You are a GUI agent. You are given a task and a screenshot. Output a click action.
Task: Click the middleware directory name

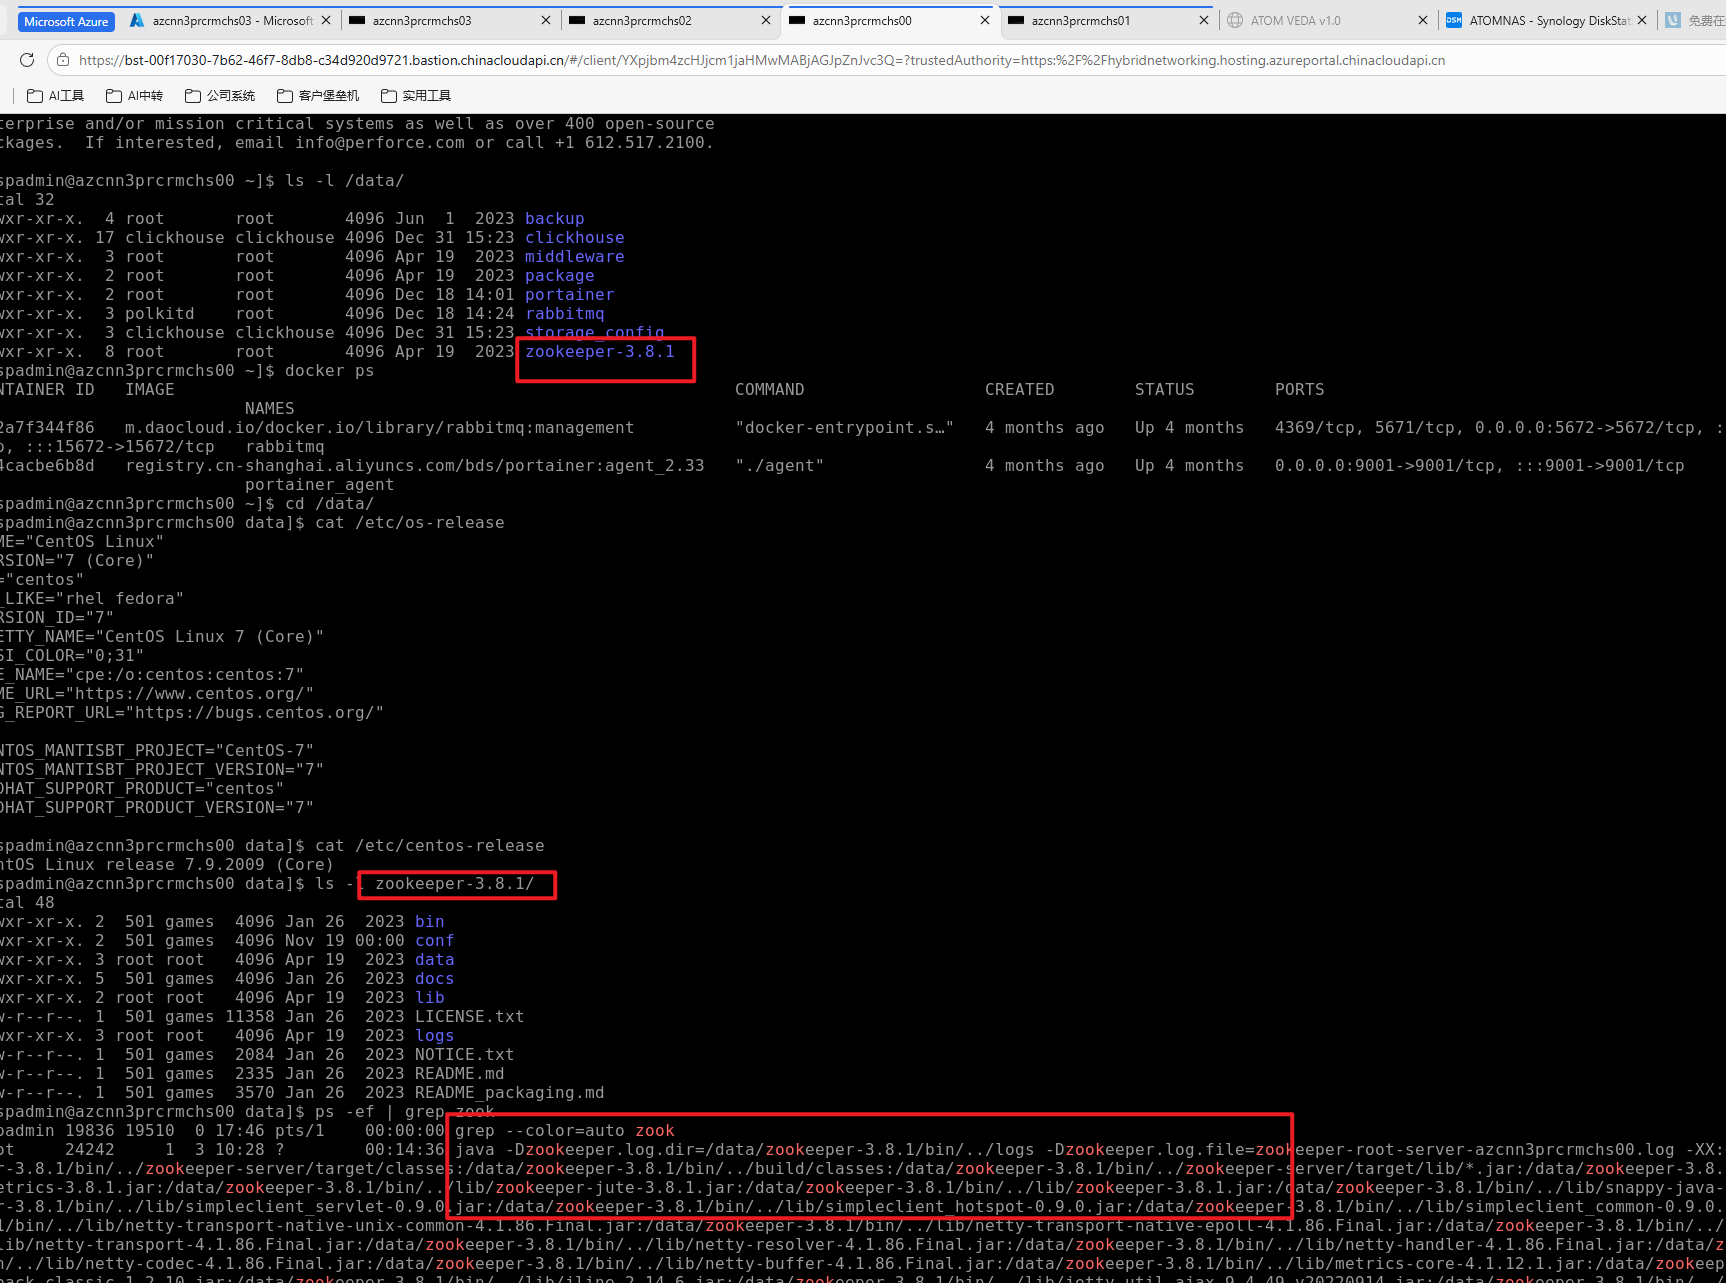(575, 257)
